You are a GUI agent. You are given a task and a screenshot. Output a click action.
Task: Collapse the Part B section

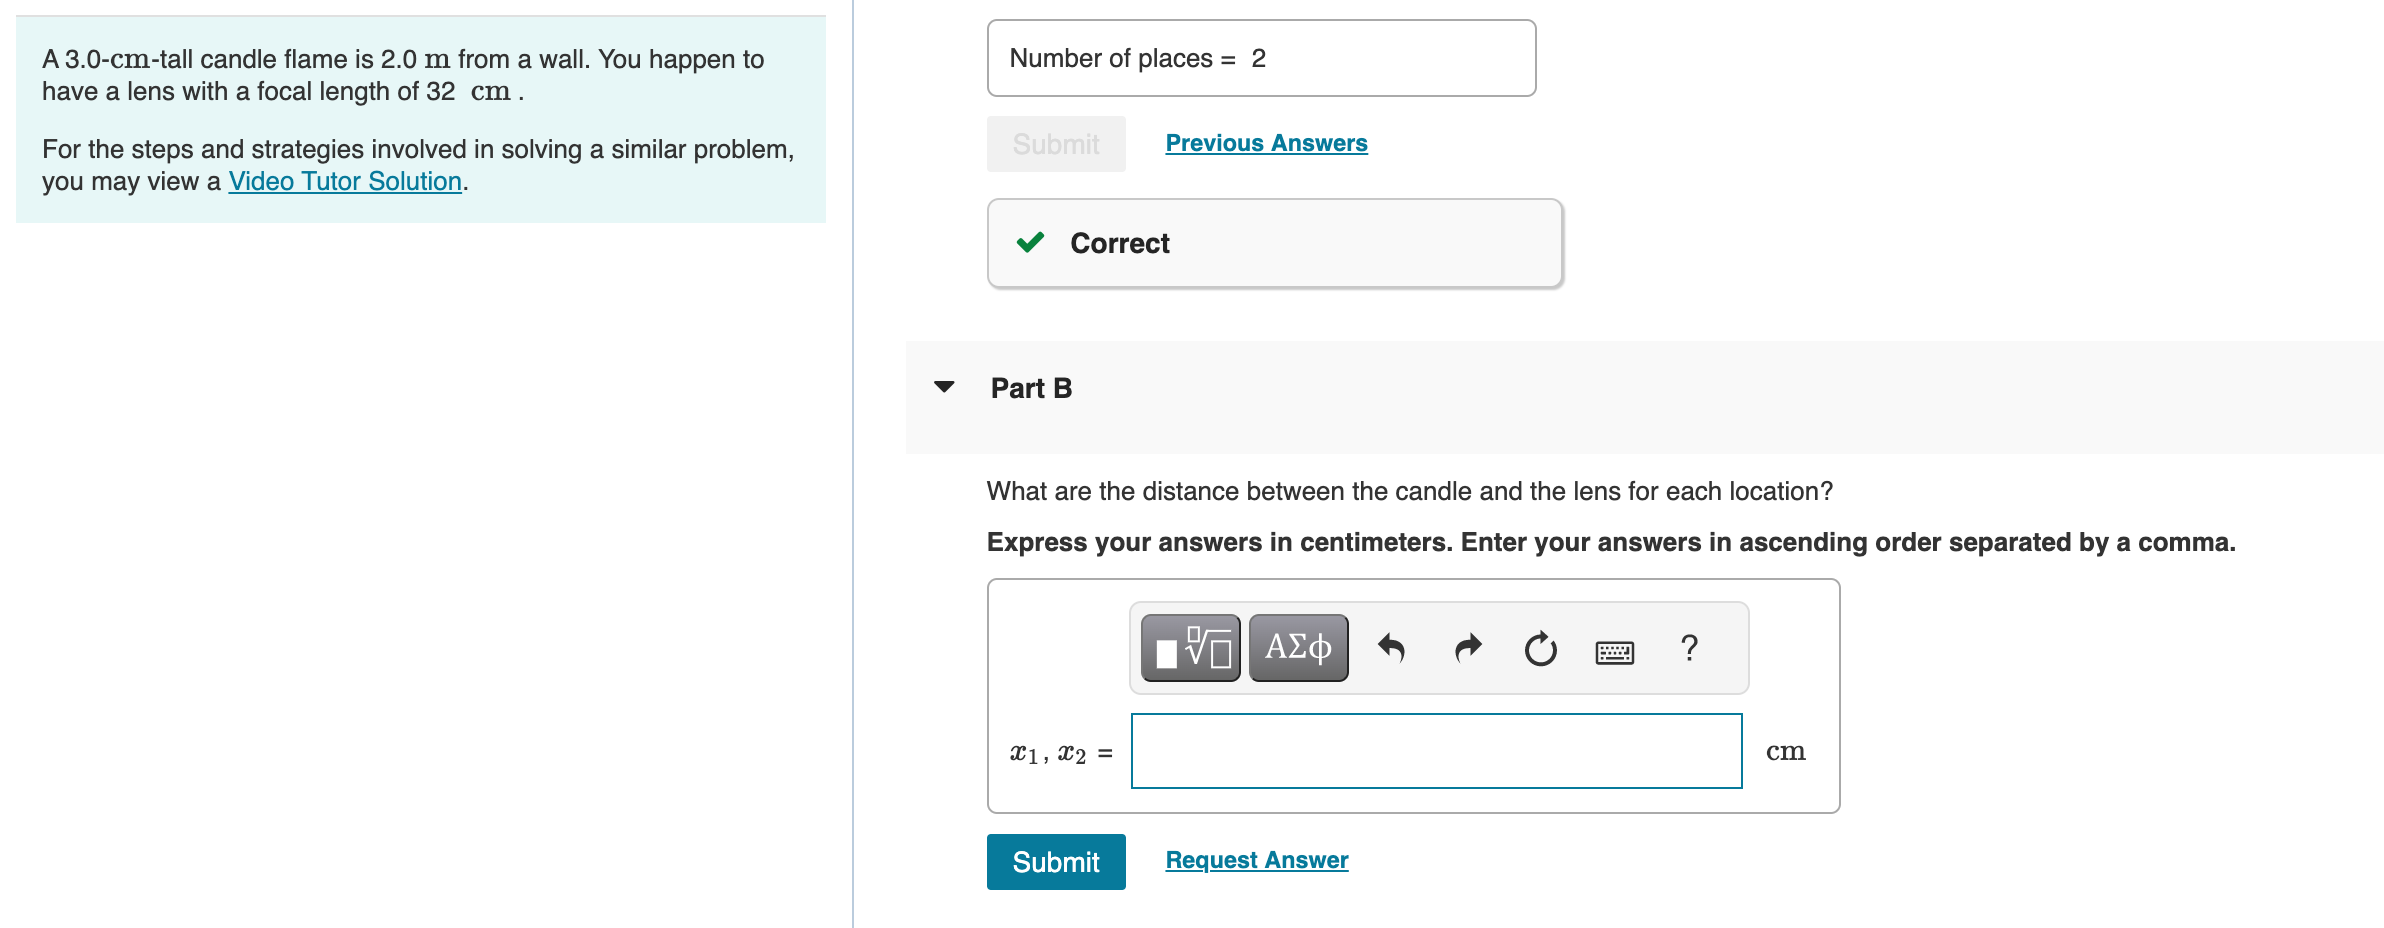944,389
